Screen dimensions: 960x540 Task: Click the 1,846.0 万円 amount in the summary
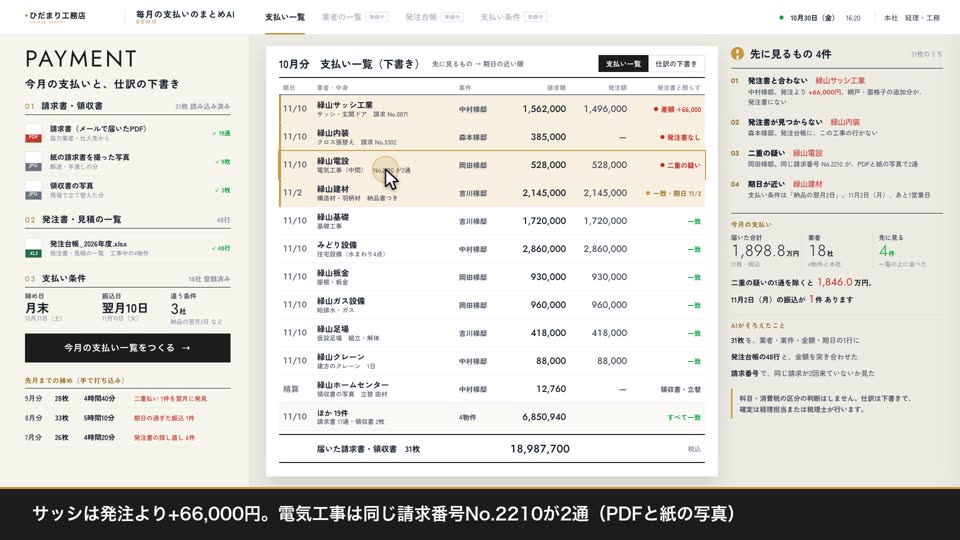844,282
